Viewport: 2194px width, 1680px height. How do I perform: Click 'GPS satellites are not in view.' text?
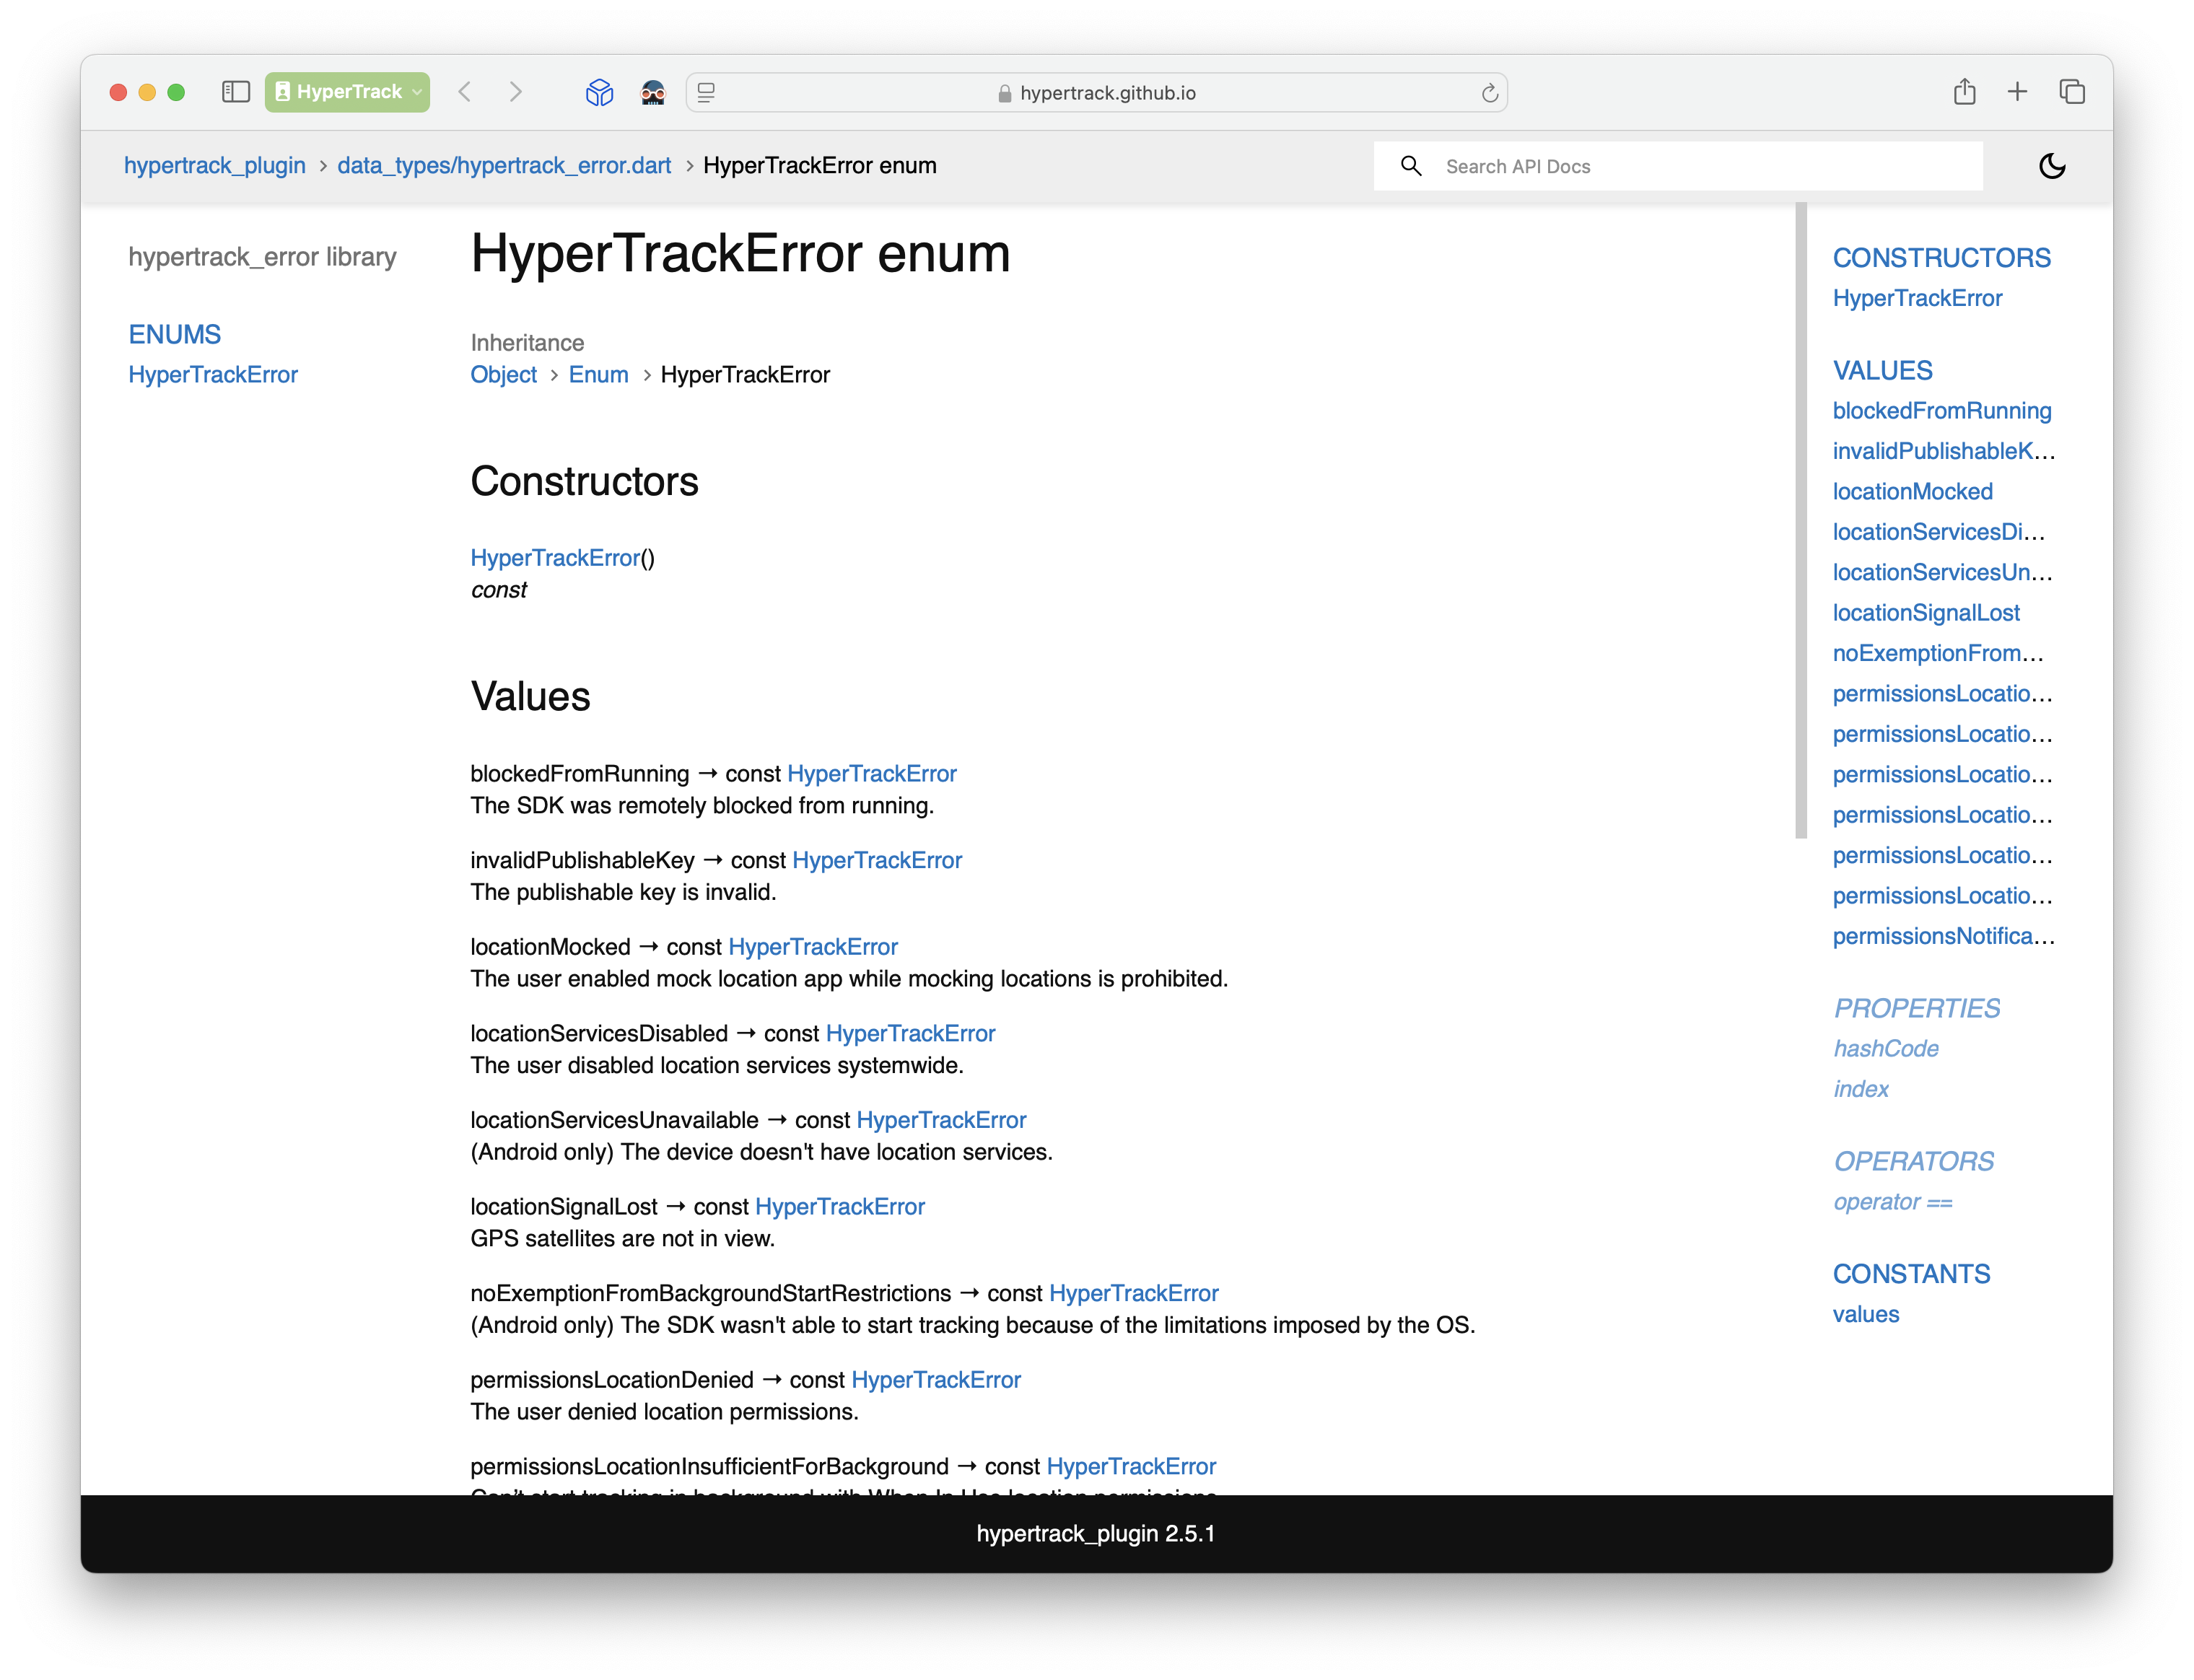622,1239
